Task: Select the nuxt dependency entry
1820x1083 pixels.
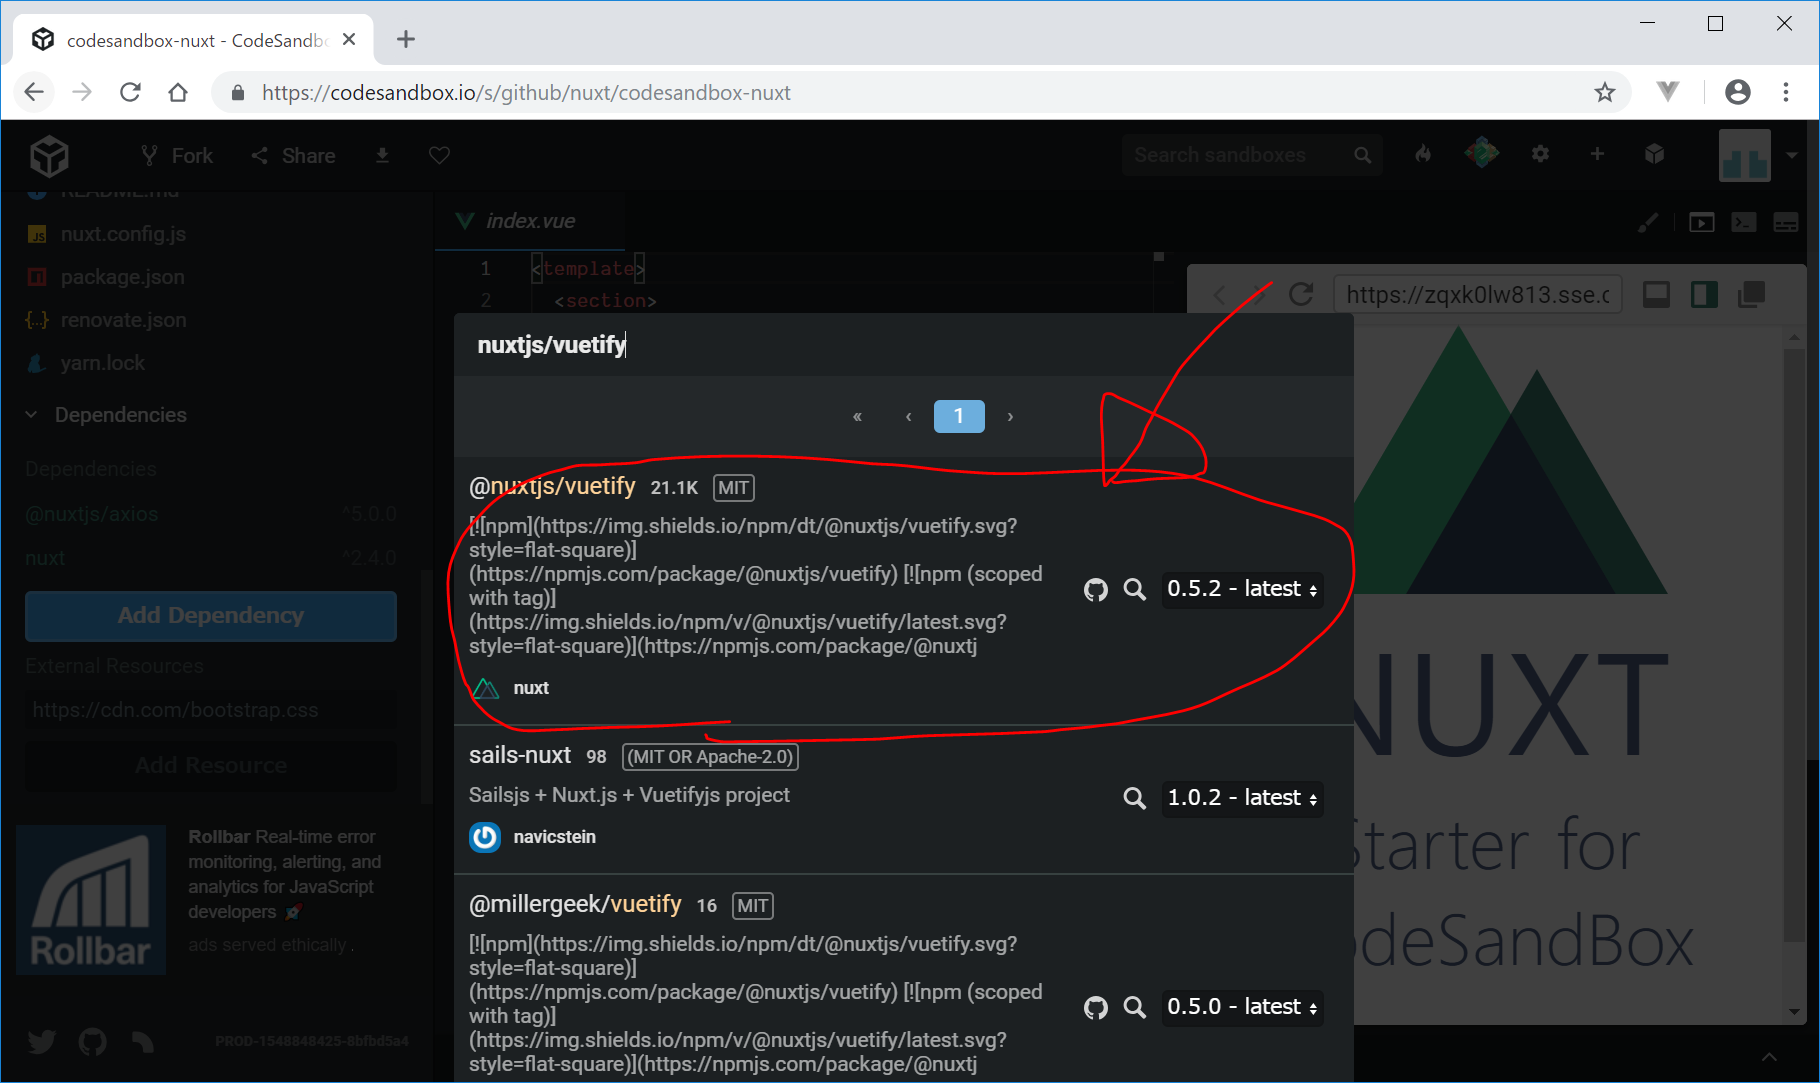Action: (x=45, y=558)
